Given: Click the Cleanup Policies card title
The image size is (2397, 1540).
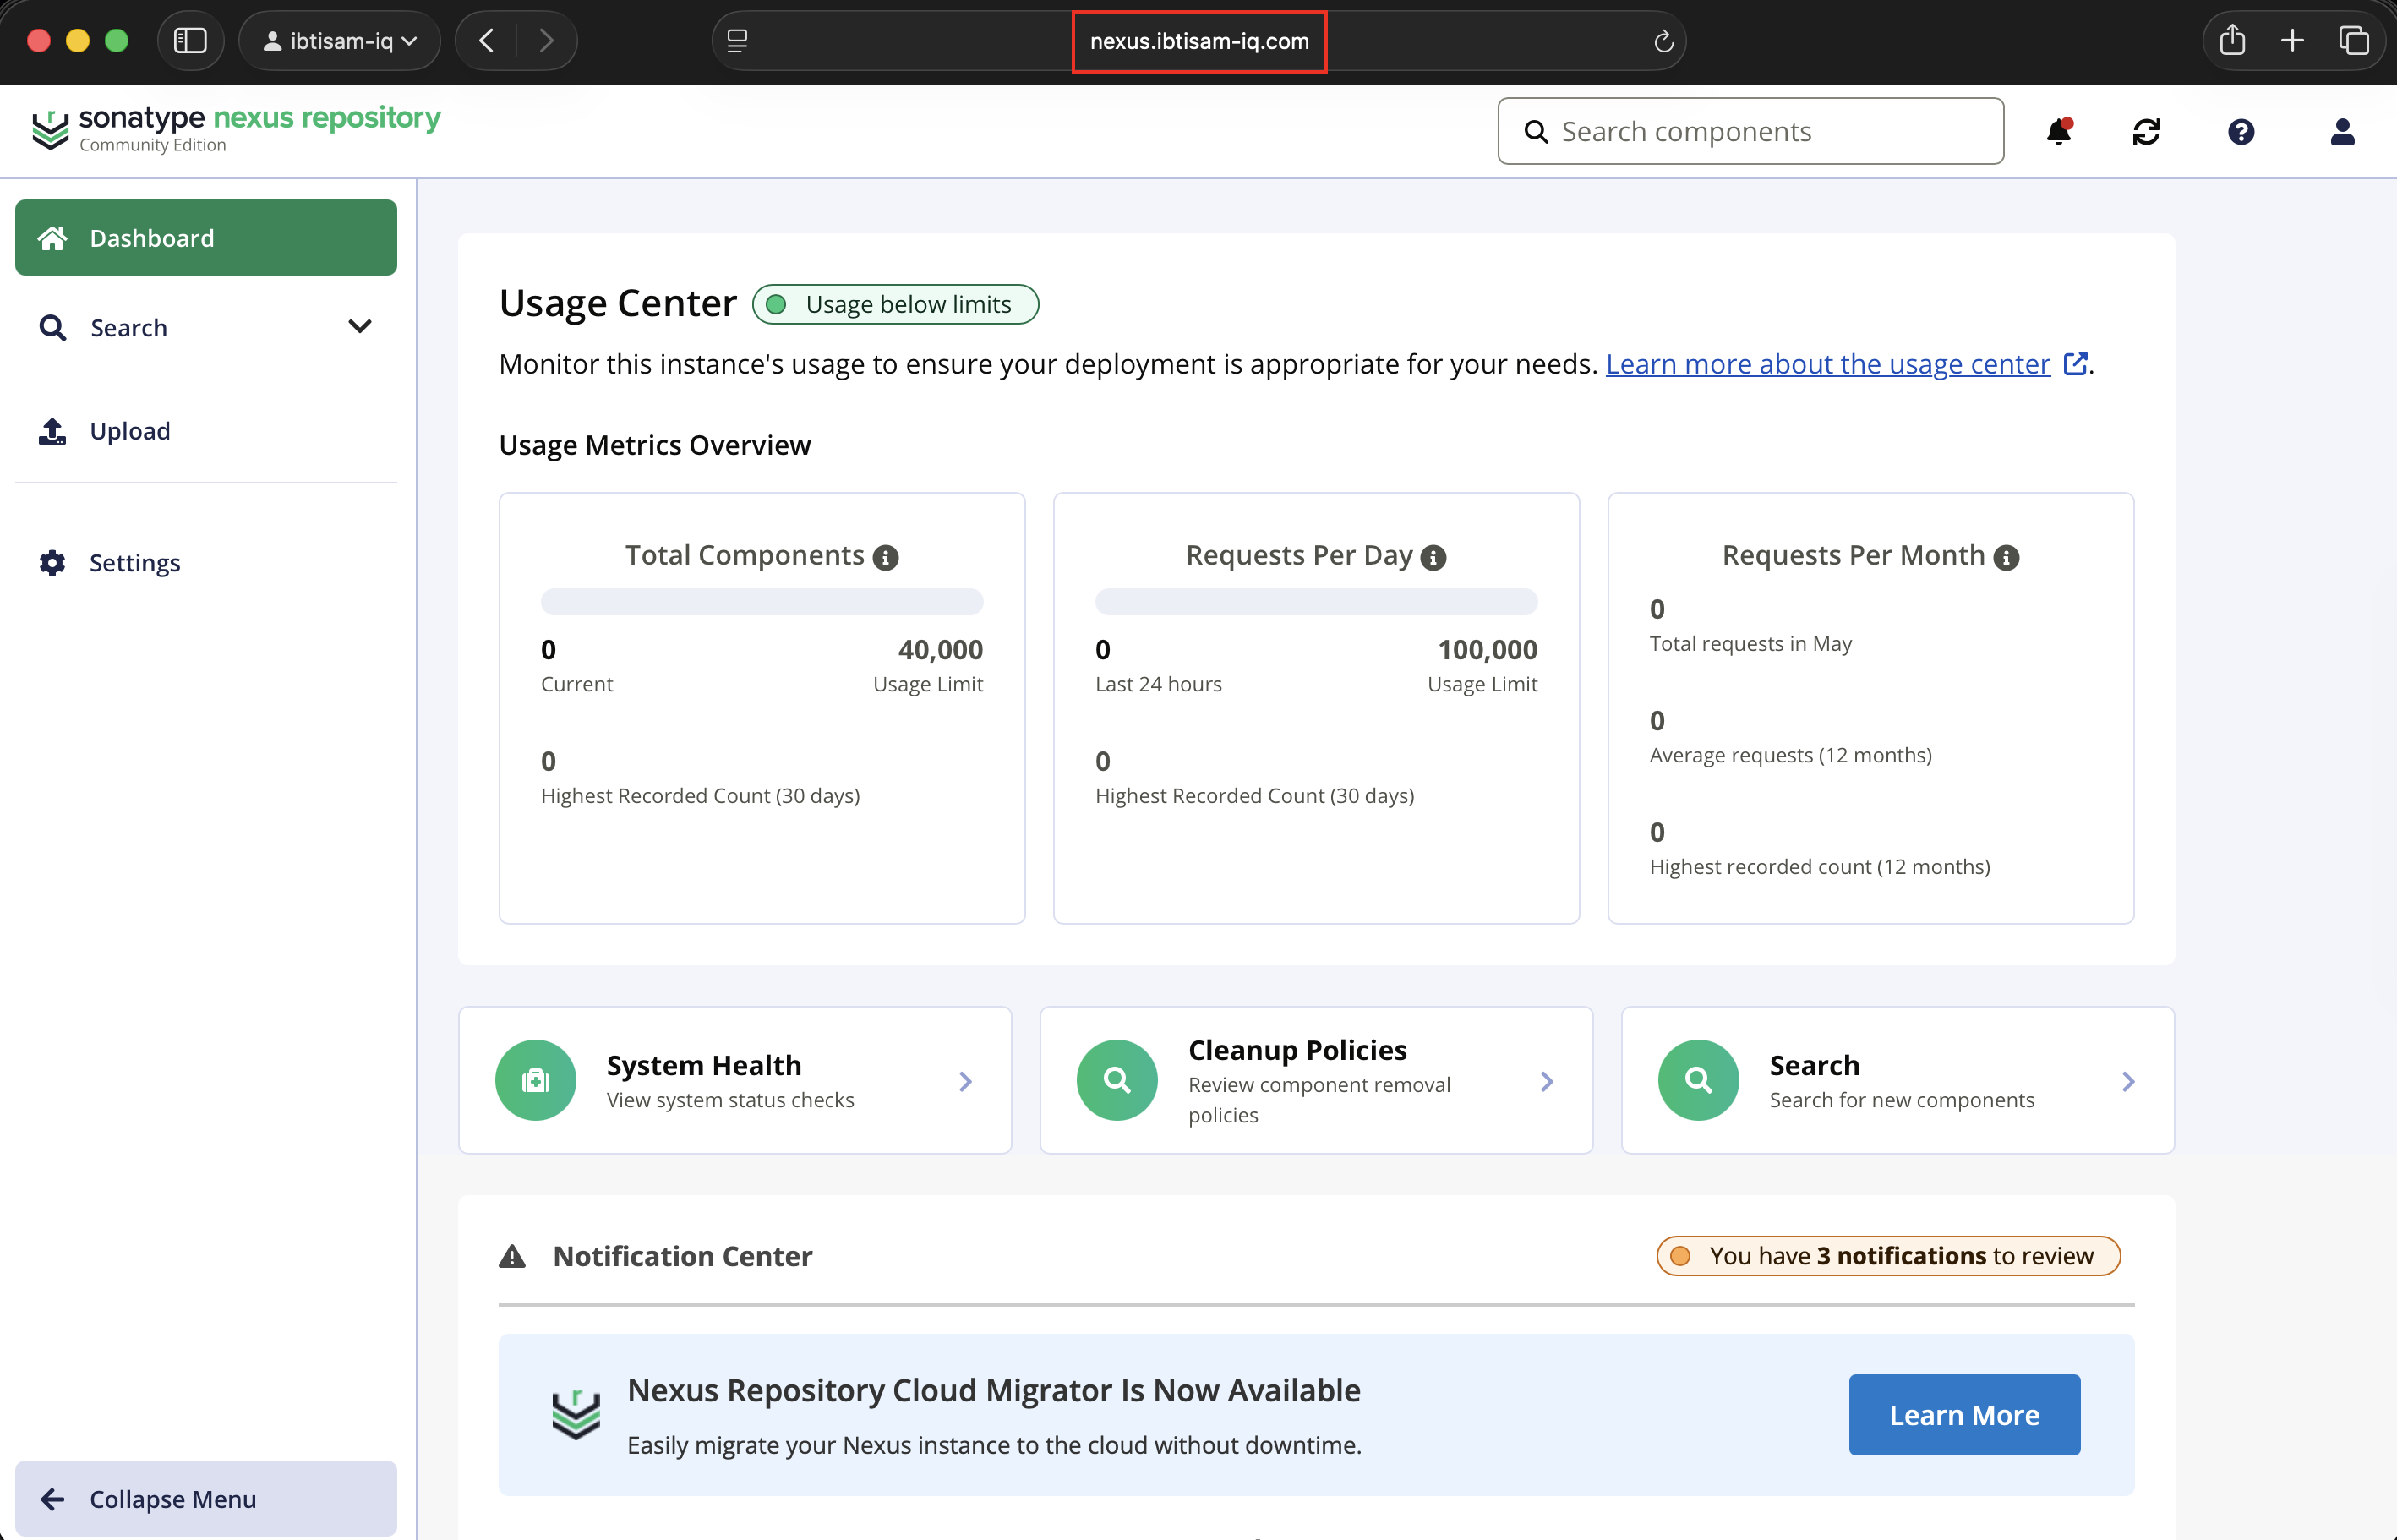Looking at the screenshot, I should 1297,1050.
